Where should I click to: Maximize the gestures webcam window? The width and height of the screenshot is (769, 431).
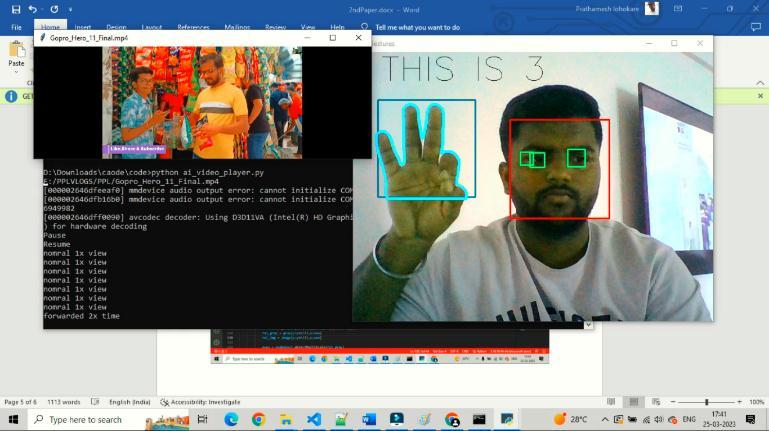674,44
